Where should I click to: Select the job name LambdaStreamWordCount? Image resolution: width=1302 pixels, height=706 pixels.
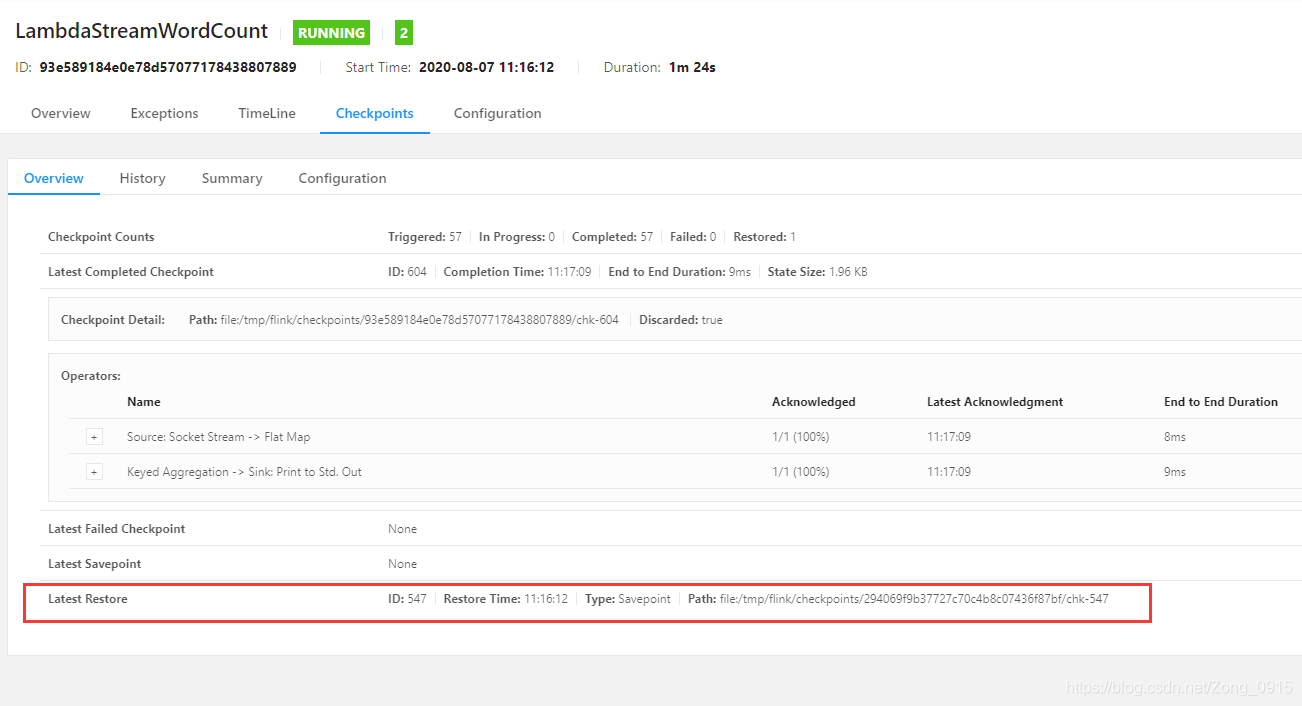141,31
